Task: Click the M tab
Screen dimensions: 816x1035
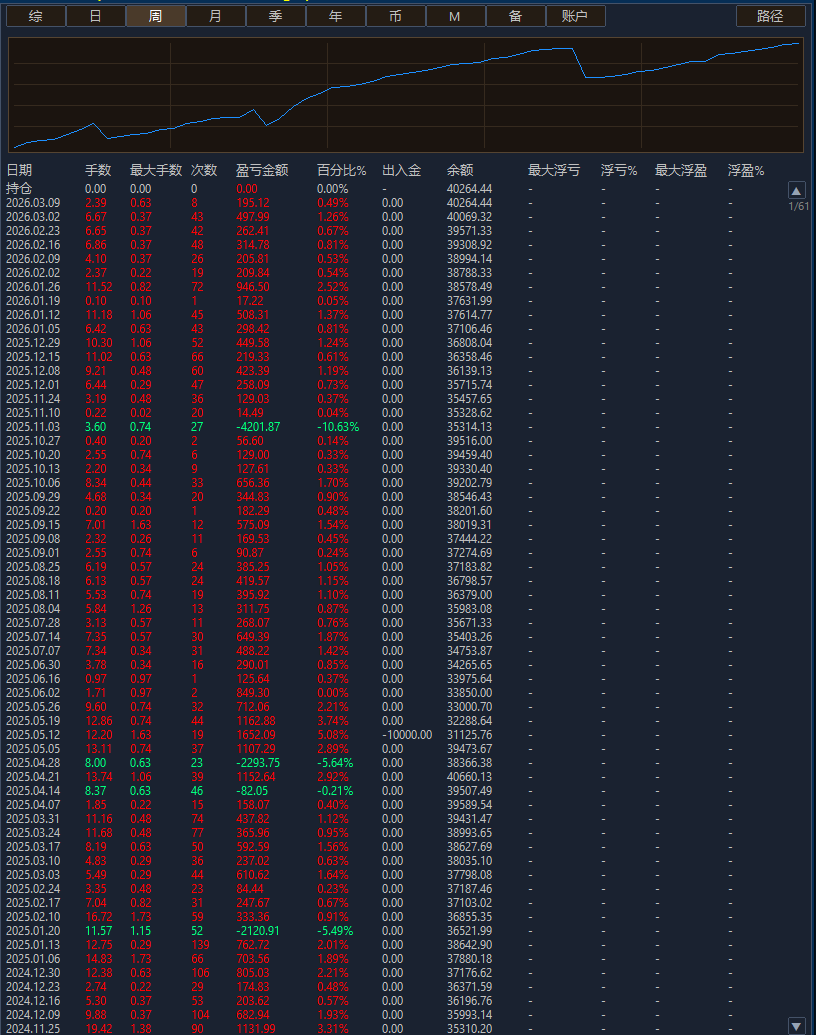Action: coord(455,16)
